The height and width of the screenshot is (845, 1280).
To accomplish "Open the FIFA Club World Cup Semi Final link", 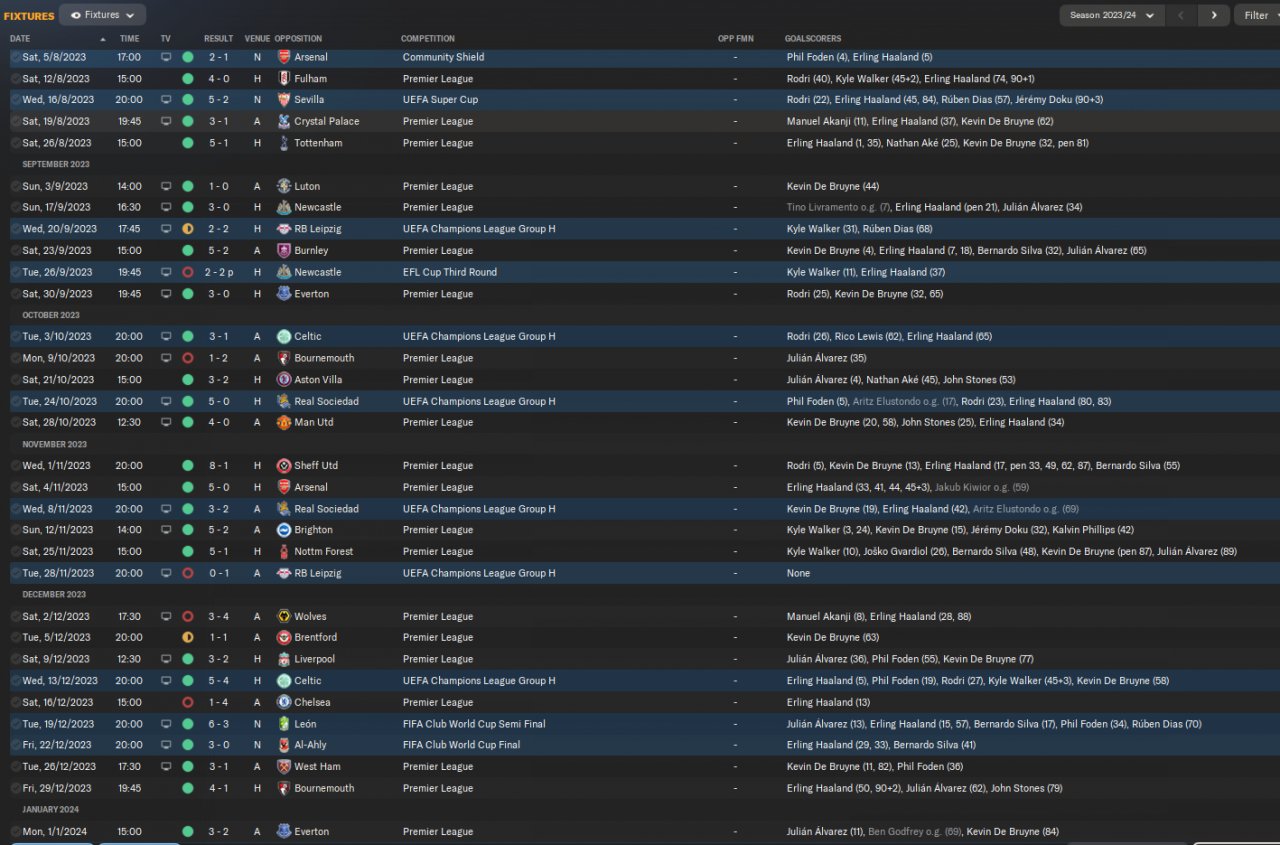I will pos(474,724).
